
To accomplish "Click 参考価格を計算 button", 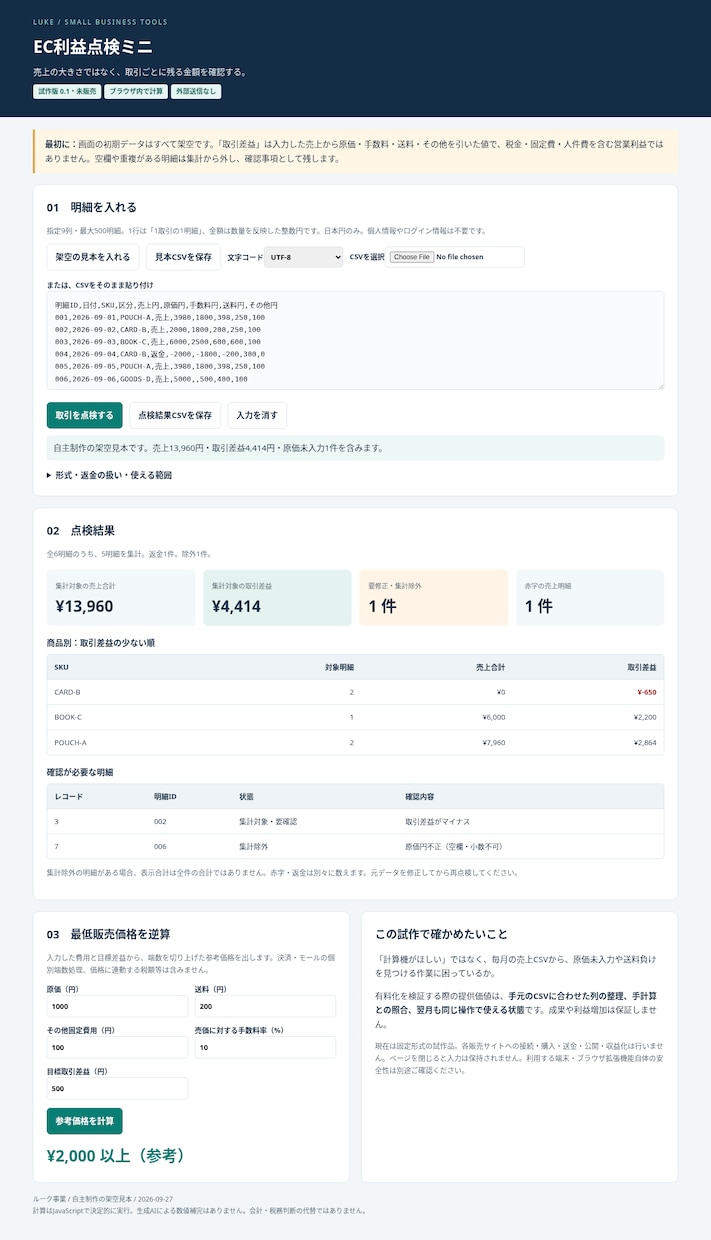I will pyautogui.click(x=84, y=1121).
